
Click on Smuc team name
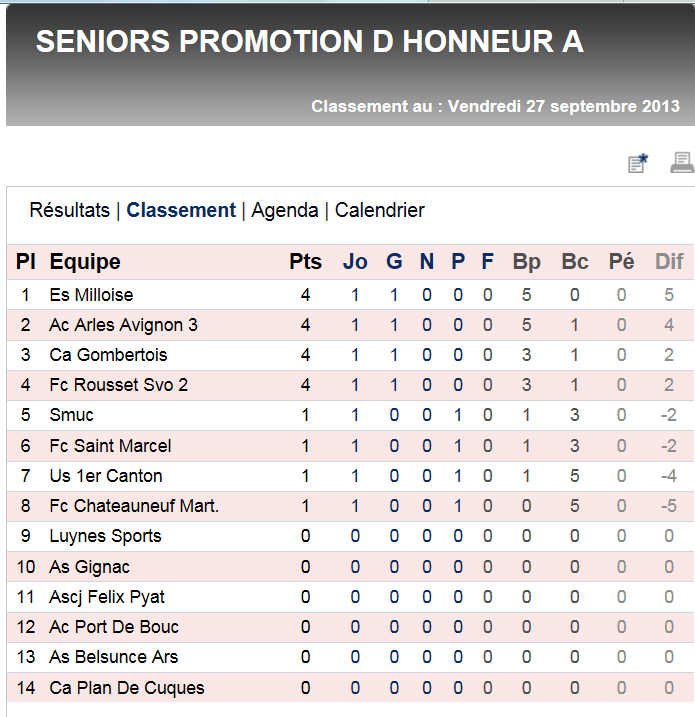point(71,415)
